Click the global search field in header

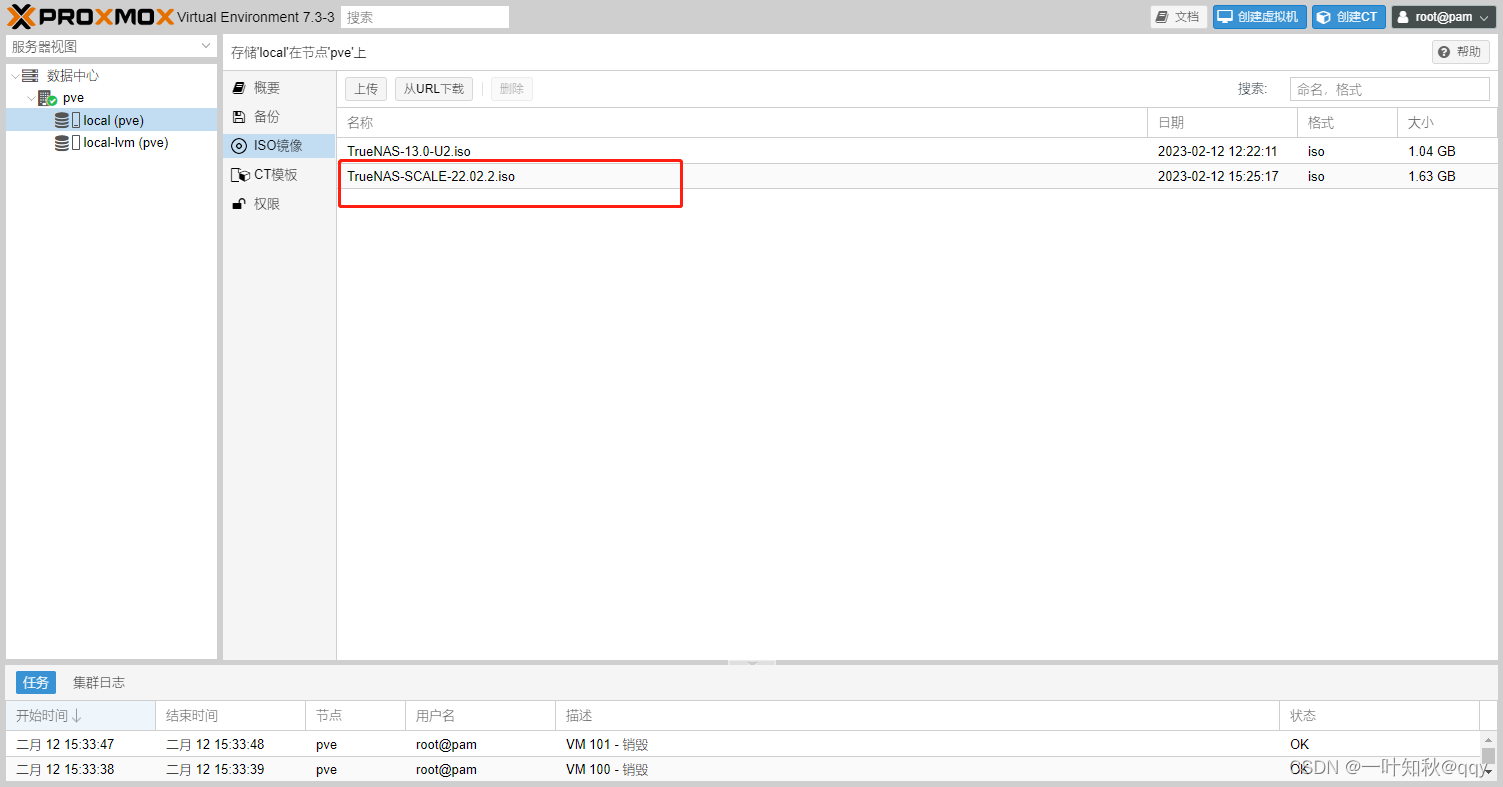pos(425,17)
